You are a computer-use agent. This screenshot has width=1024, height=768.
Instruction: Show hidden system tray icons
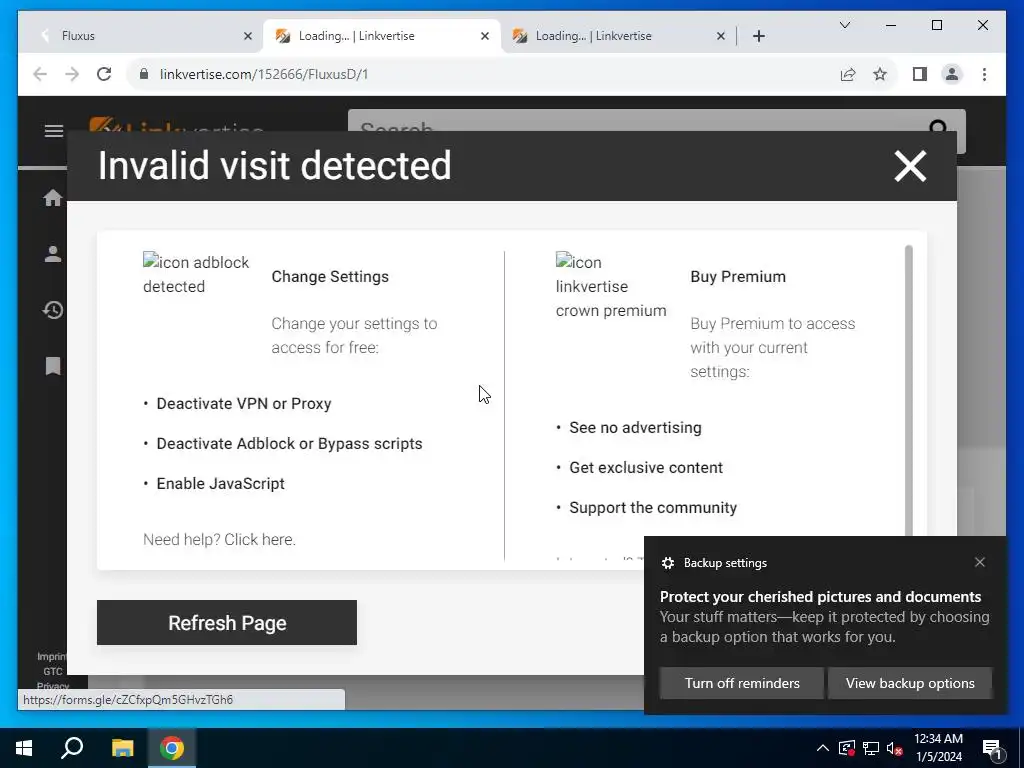tap(822, 748)
